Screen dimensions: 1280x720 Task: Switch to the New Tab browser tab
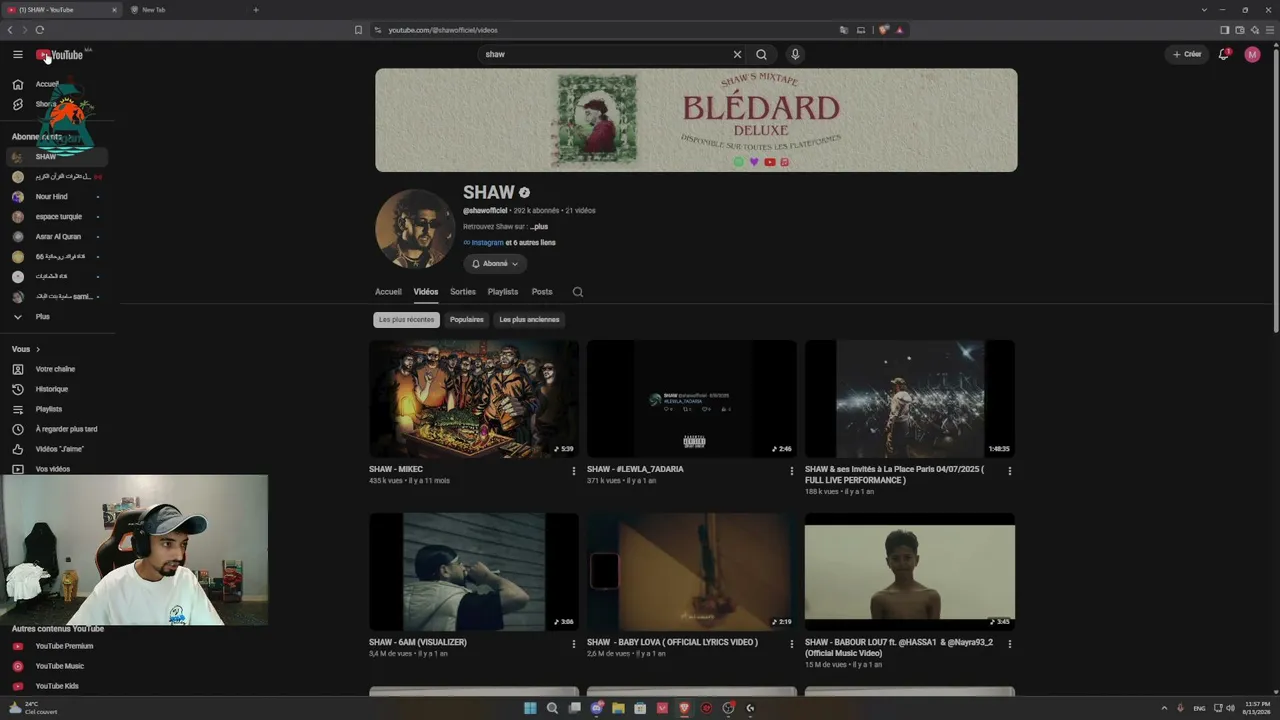click(x=186, y=10)
